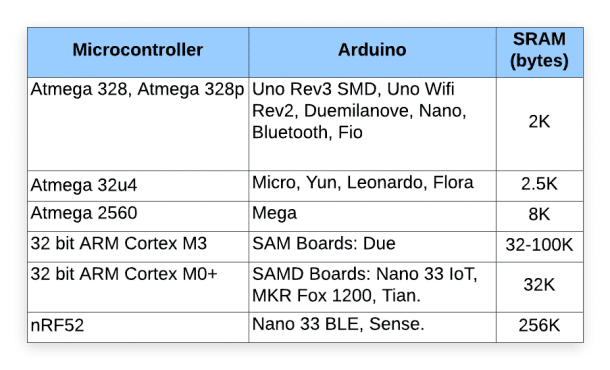
Task: Click the SAM Boards: Due cell
Action: tap(372, 247)
